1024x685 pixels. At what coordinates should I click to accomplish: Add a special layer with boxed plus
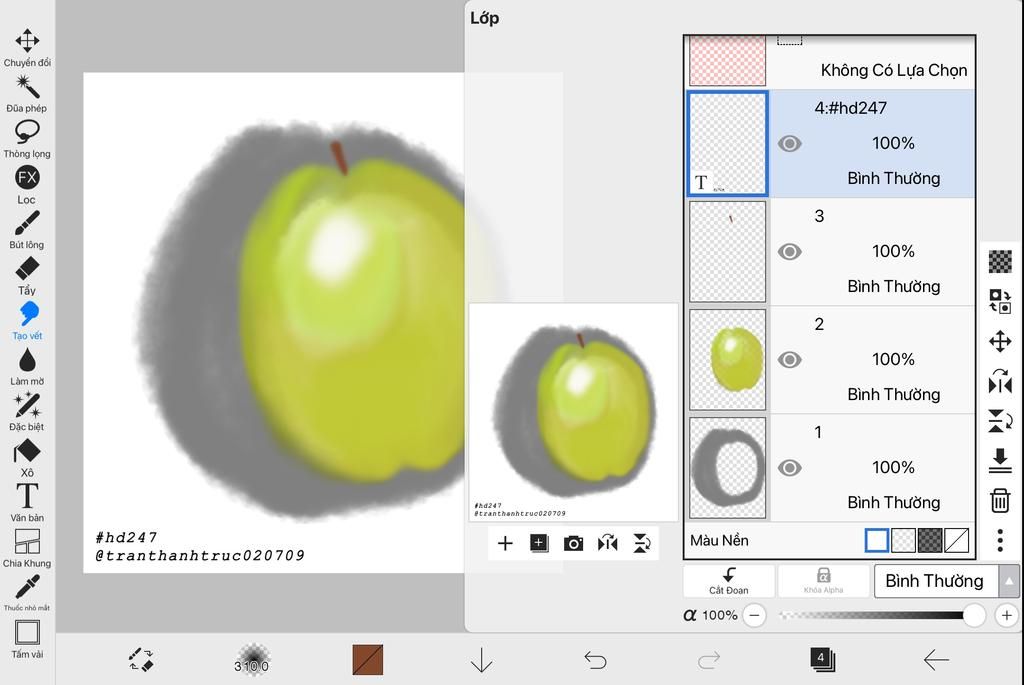[x=539, y=543]
